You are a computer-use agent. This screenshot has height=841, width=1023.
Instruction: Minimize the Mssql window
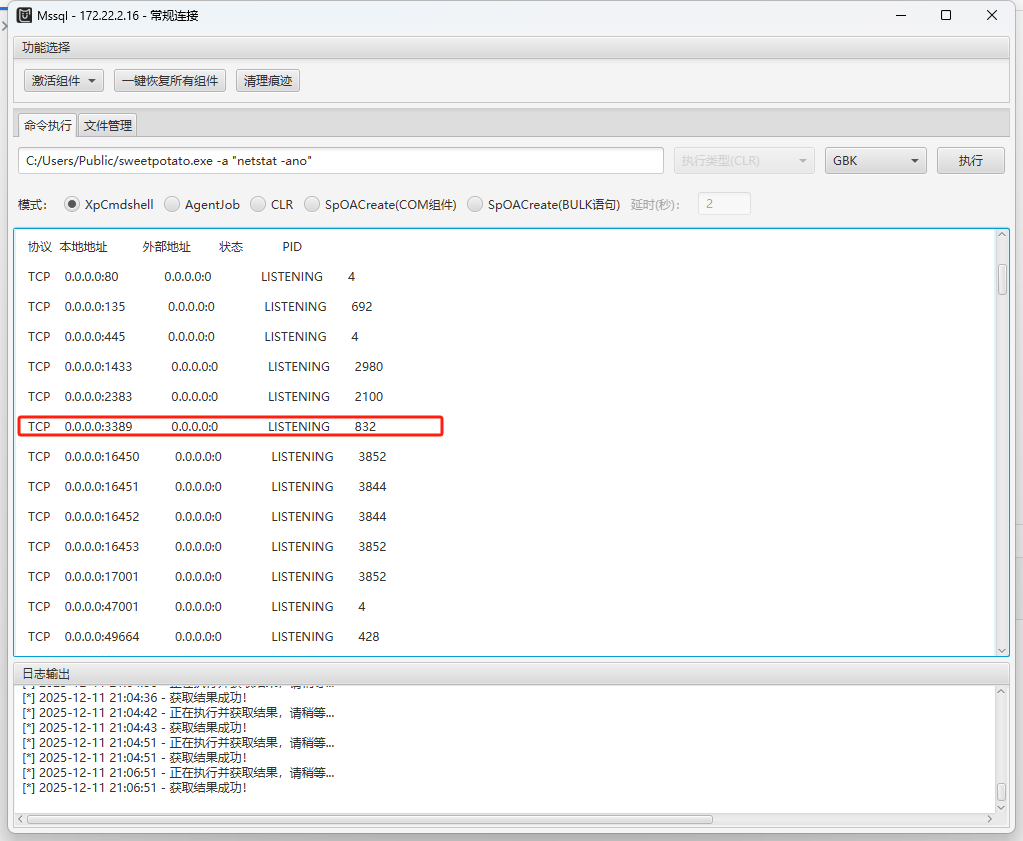tap(901, 15)
